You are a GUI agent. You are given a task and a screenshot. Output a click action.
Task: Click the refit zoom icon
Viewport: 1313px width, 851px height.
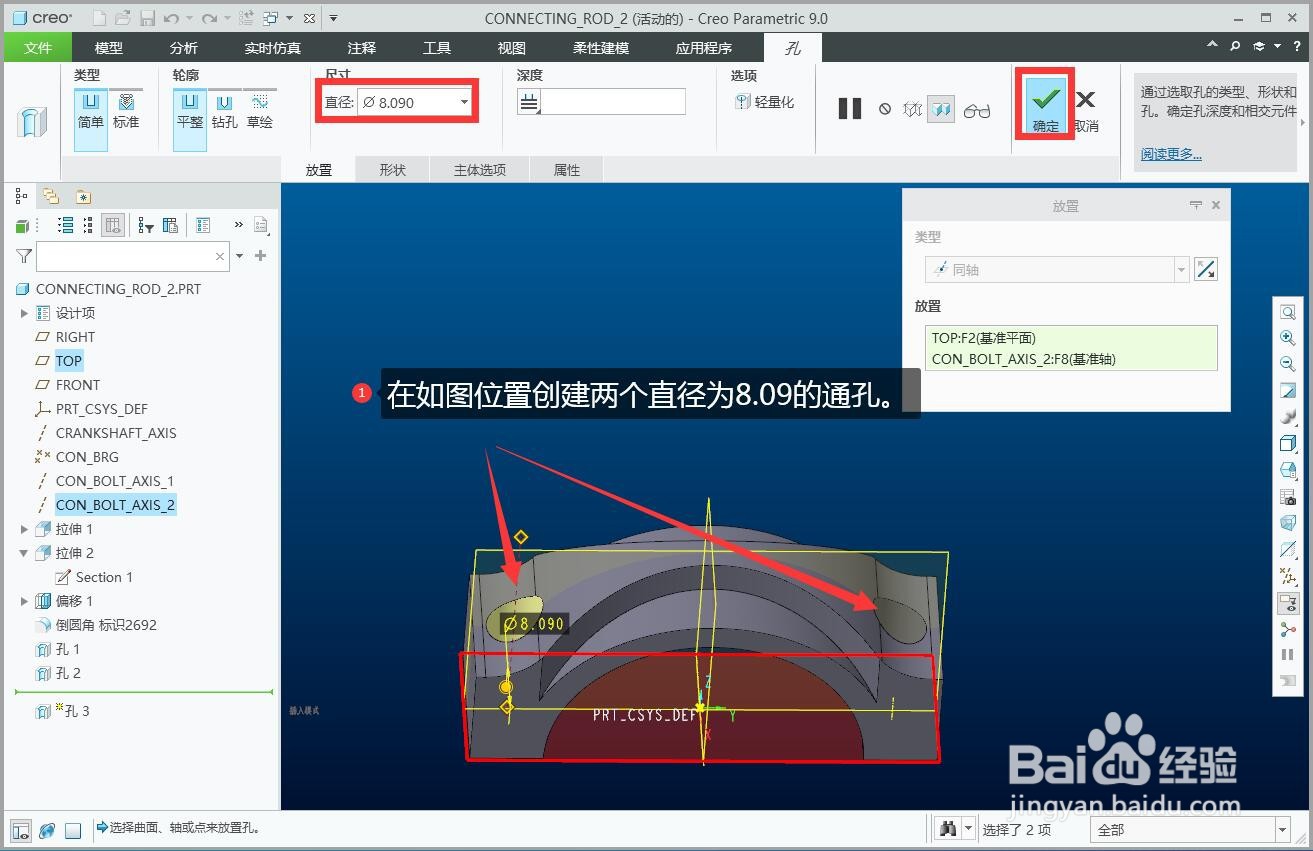pyautogui.click(x=1288, y=312)
